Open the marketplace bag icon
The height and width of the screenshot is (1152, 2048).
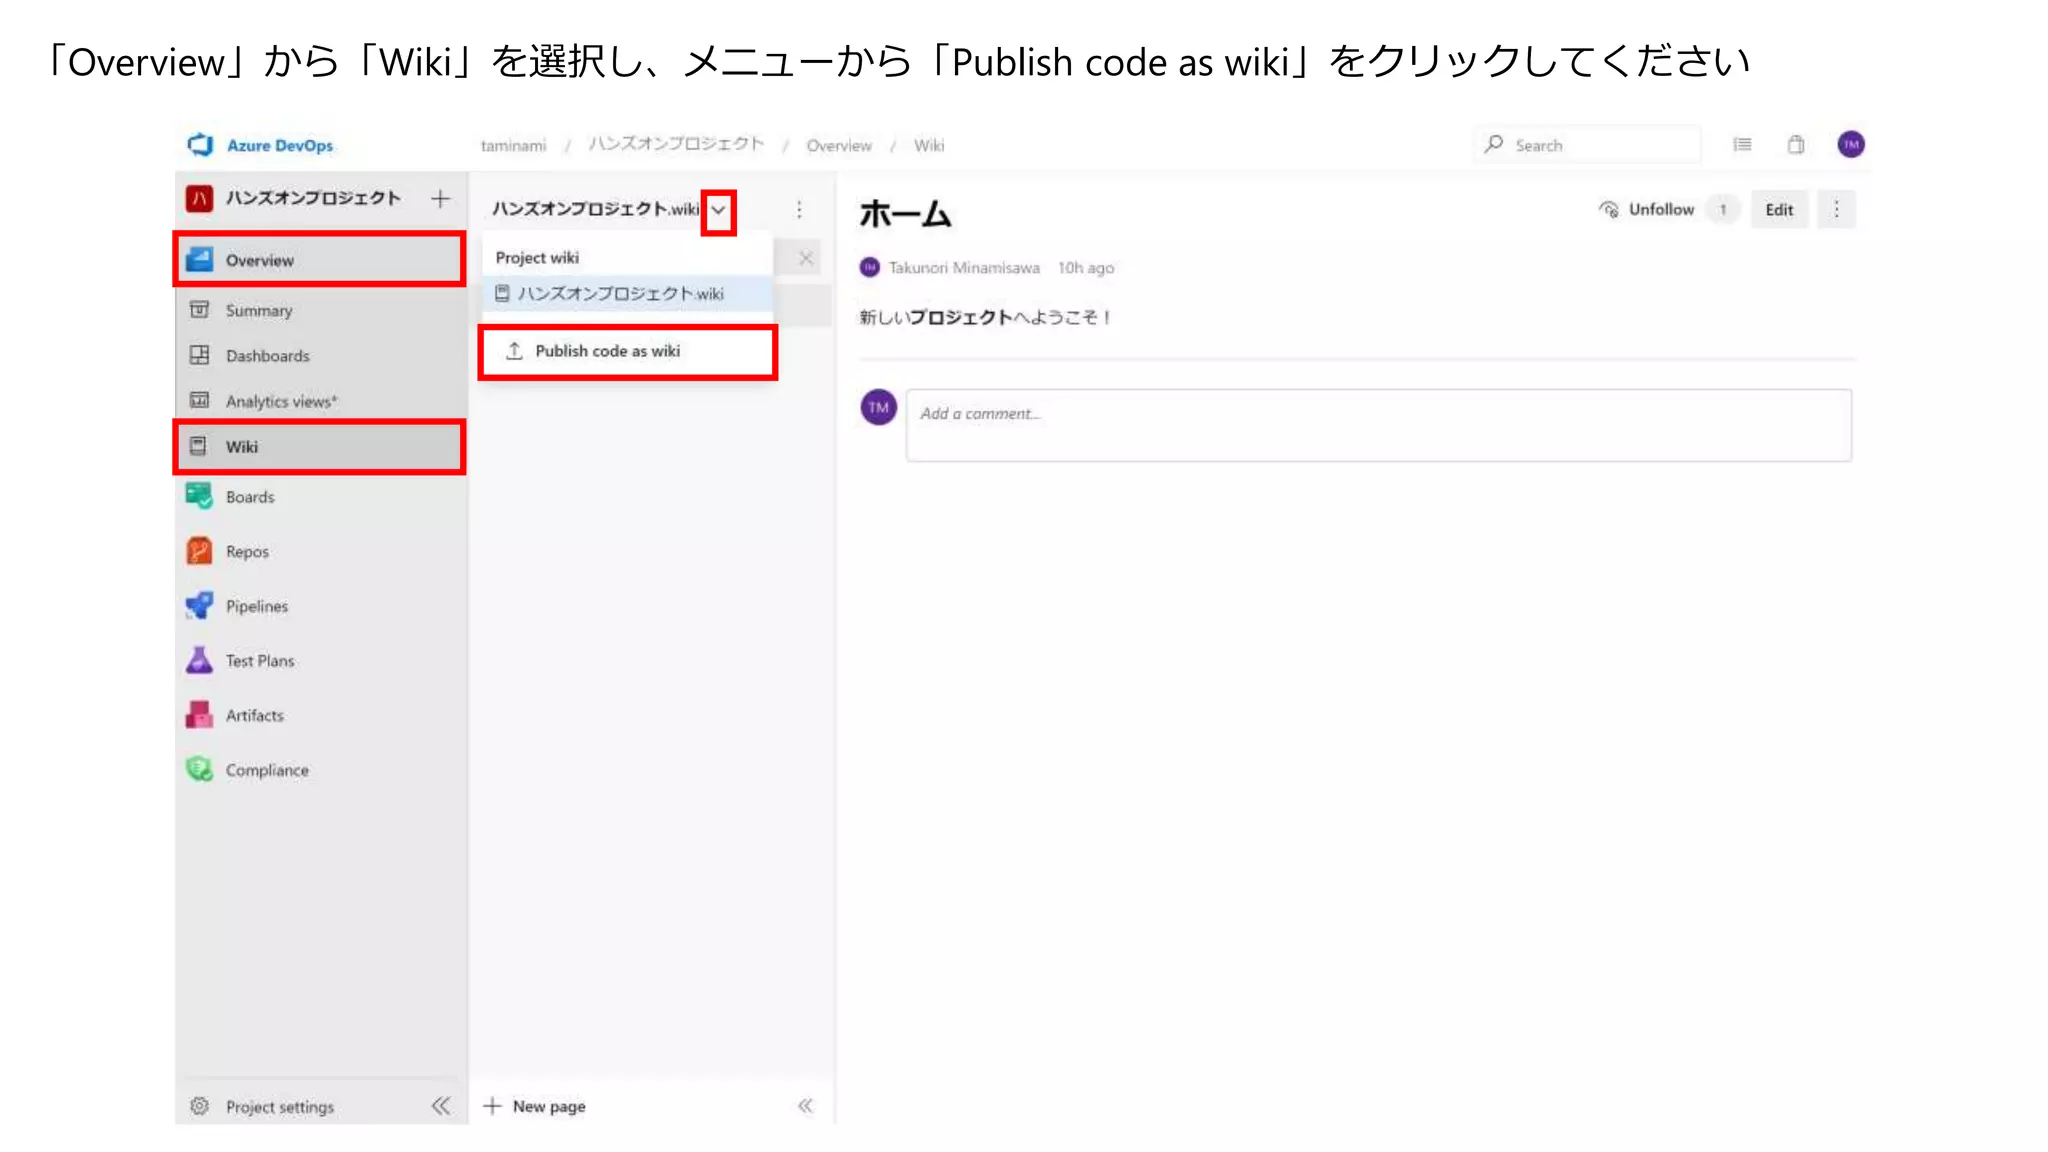(x=1796, y=145)
